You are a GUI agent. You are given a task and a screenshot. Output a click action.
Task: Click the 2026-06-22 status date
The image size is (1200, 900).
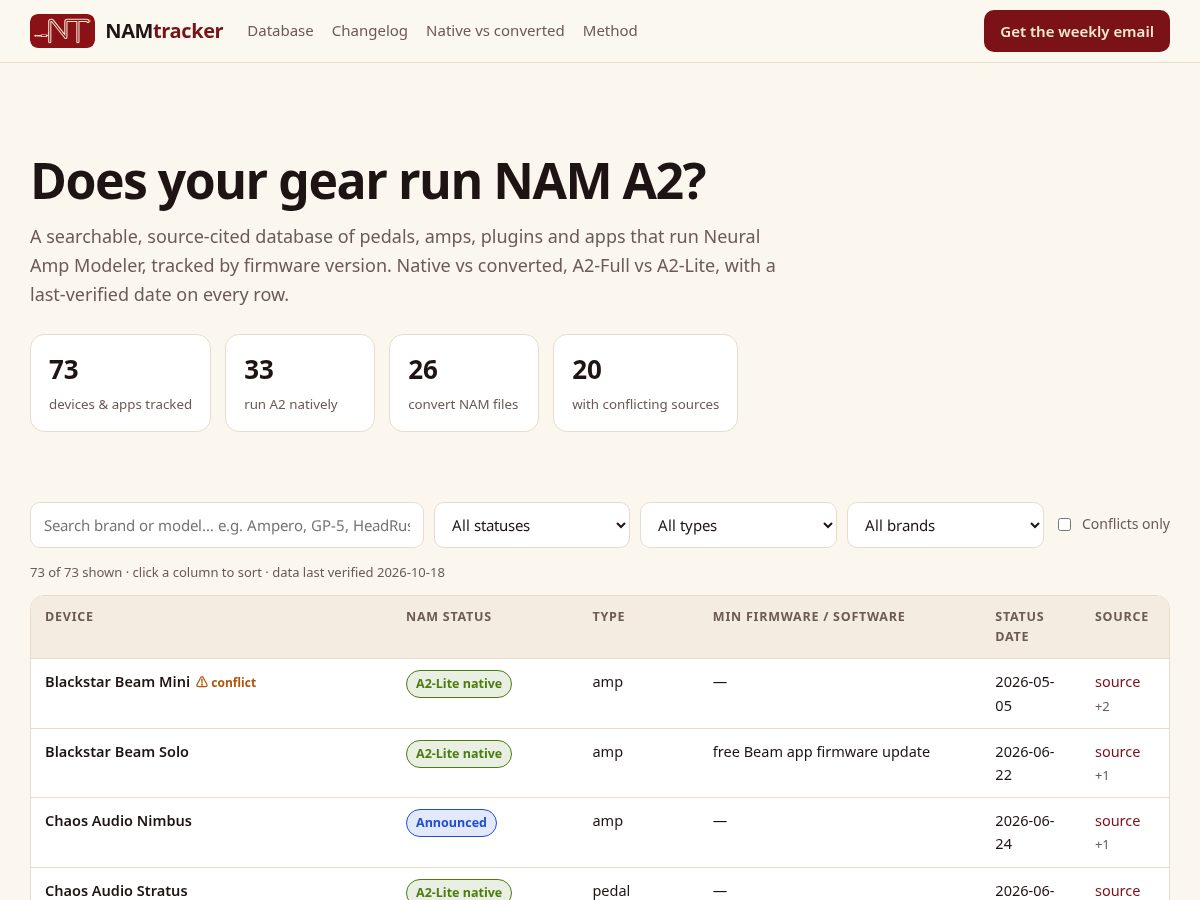[x=1025, y=763]
